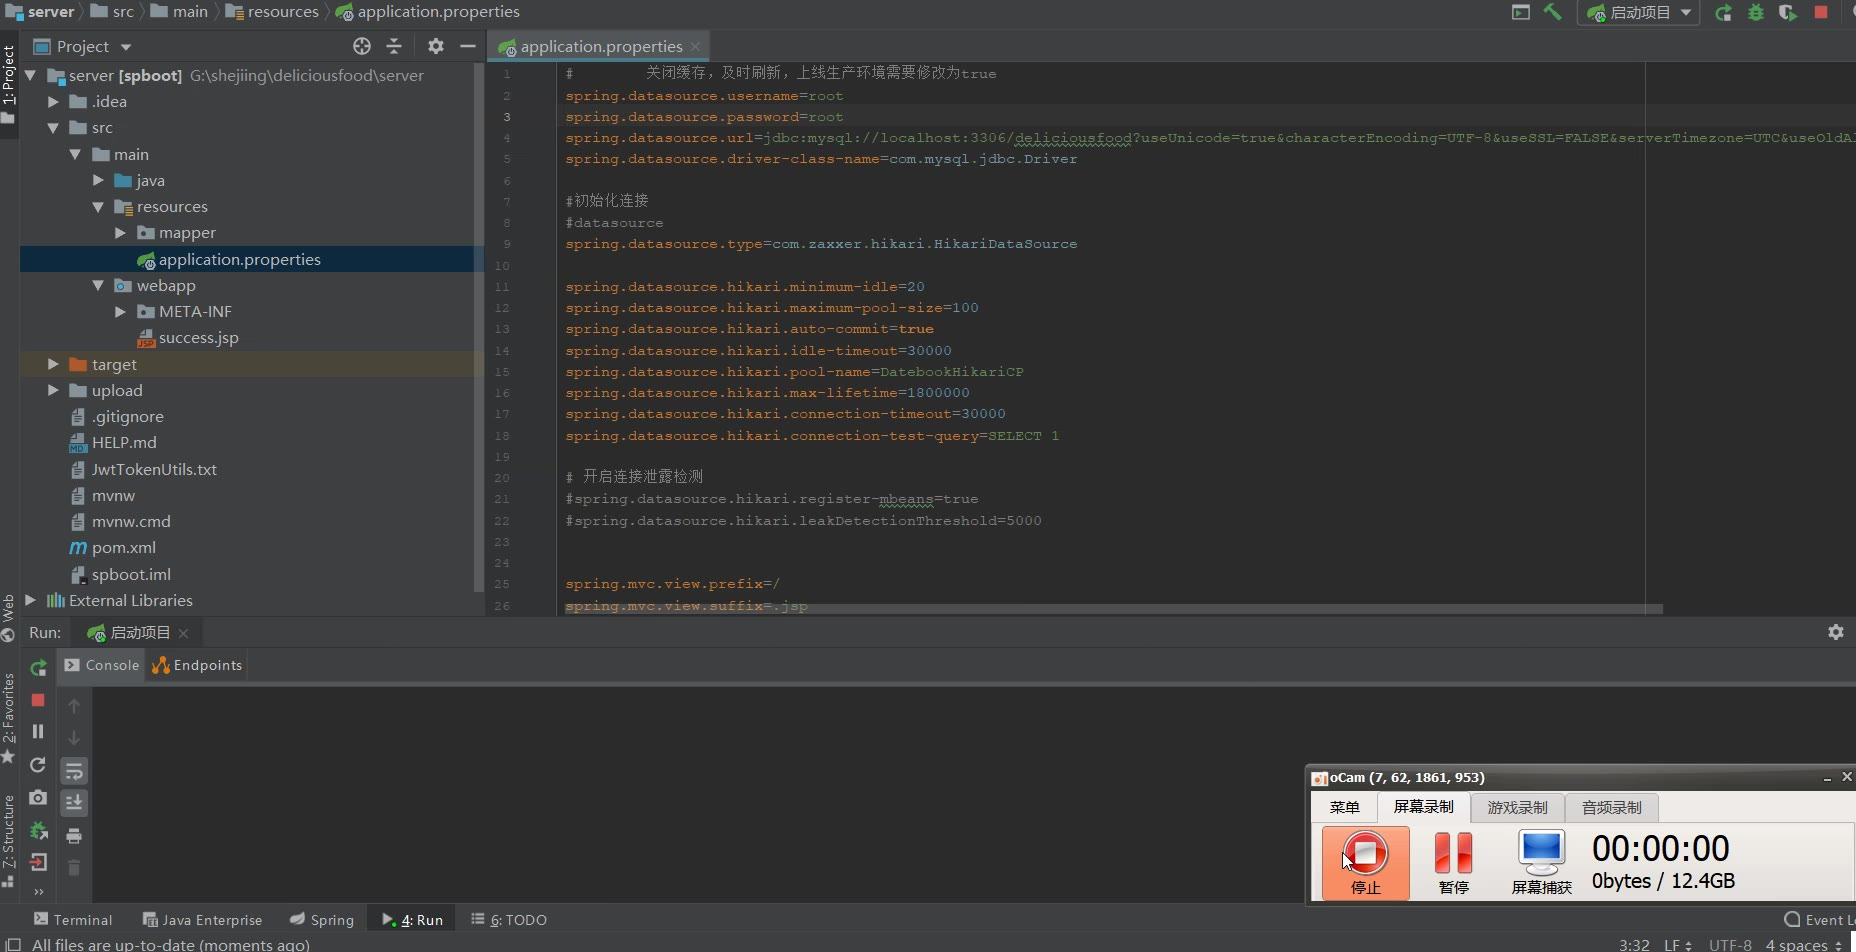Toggle soft-wrap in the console
1856x952 pixels.
[x=74, y=771]
